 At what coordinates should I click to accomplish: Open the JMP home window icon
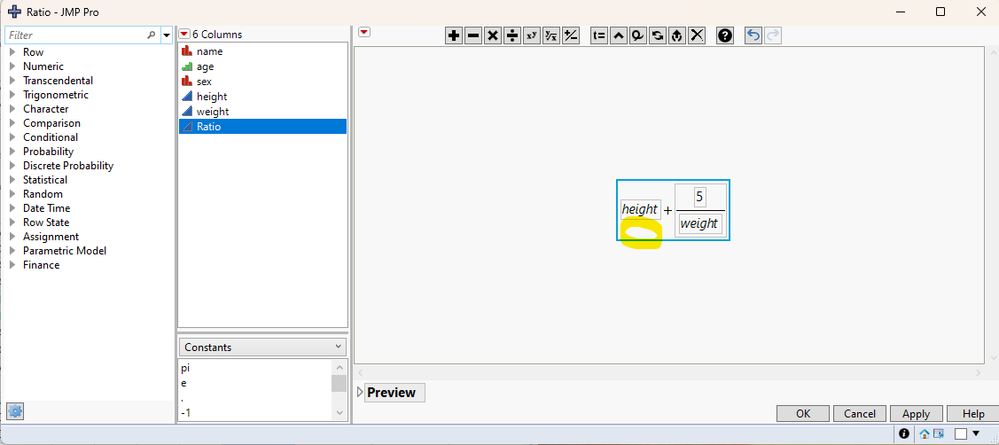coord(924,434)
